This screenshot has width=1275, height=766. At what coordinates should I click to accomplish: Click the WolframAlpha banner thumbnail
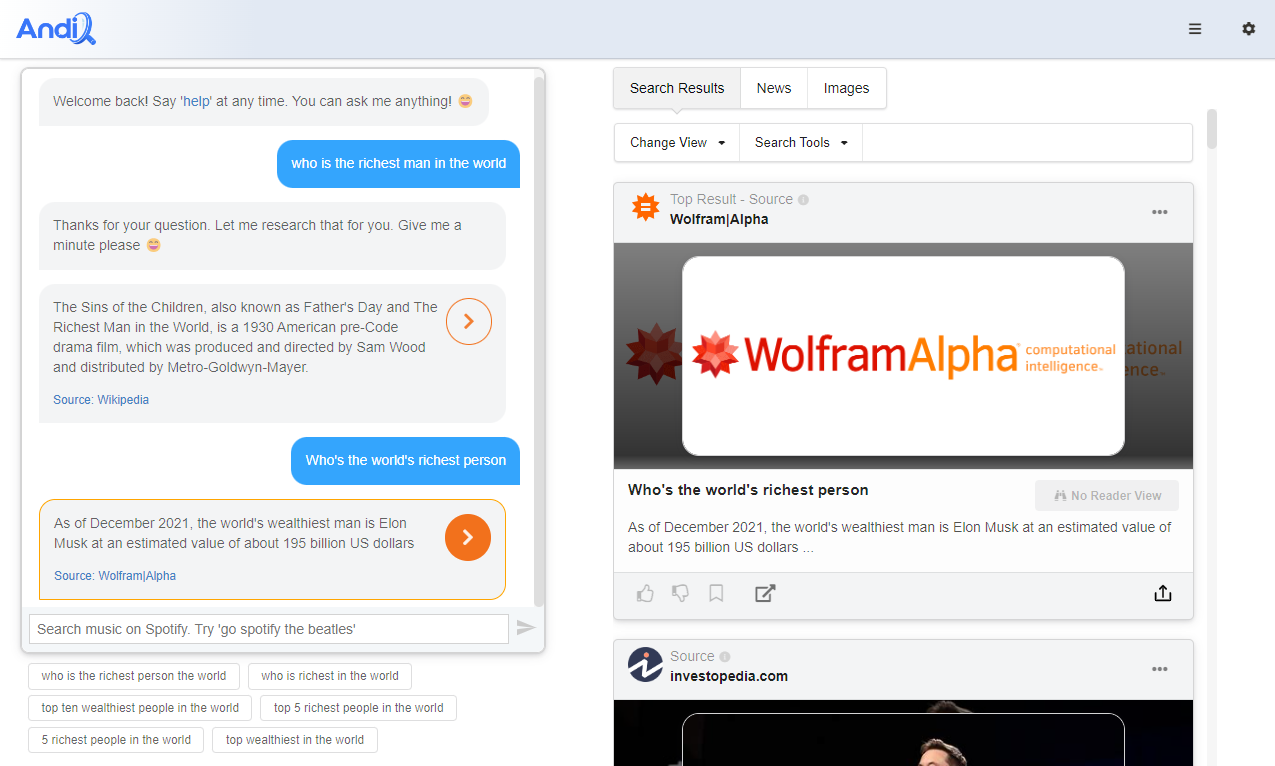[903, 356]
